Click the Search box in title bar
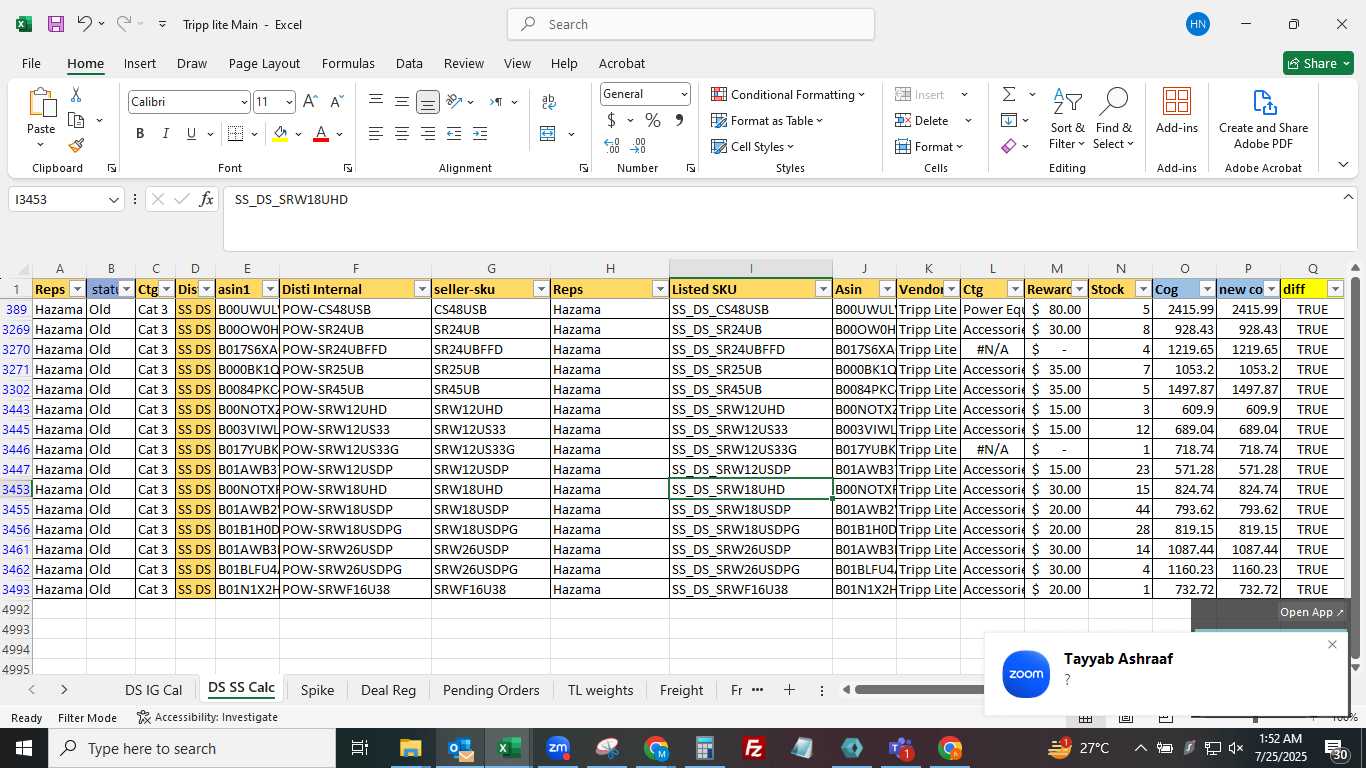This screenshot has height=768, width=1366. [x=690, y=24]
